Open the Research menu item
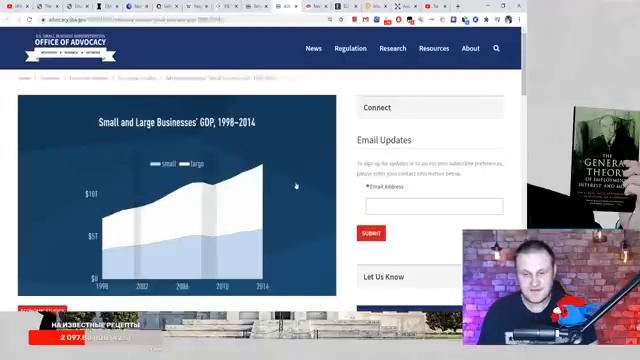Viewport: 640px width, 360px height. [x=393, y=49]
